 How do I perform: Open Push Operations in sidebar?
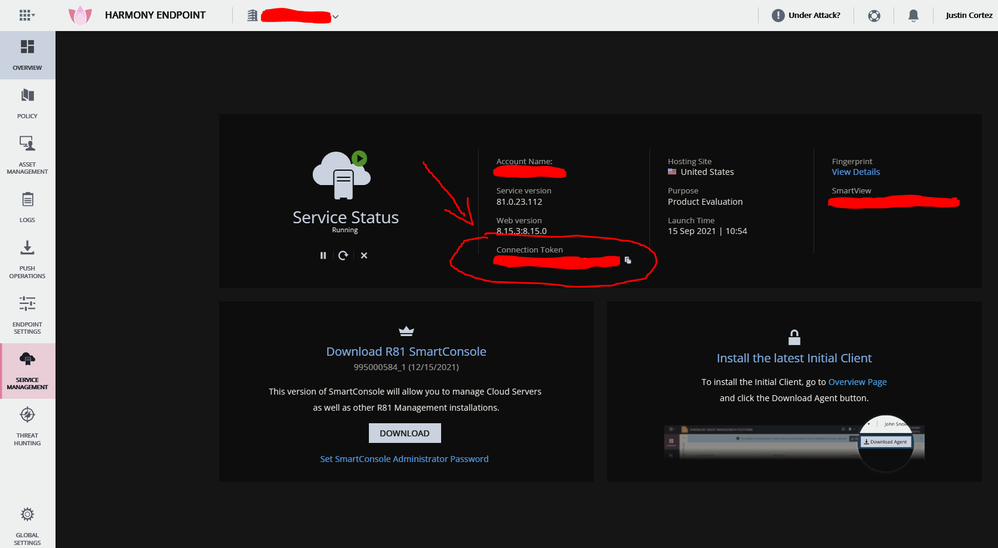click(27, 259)
